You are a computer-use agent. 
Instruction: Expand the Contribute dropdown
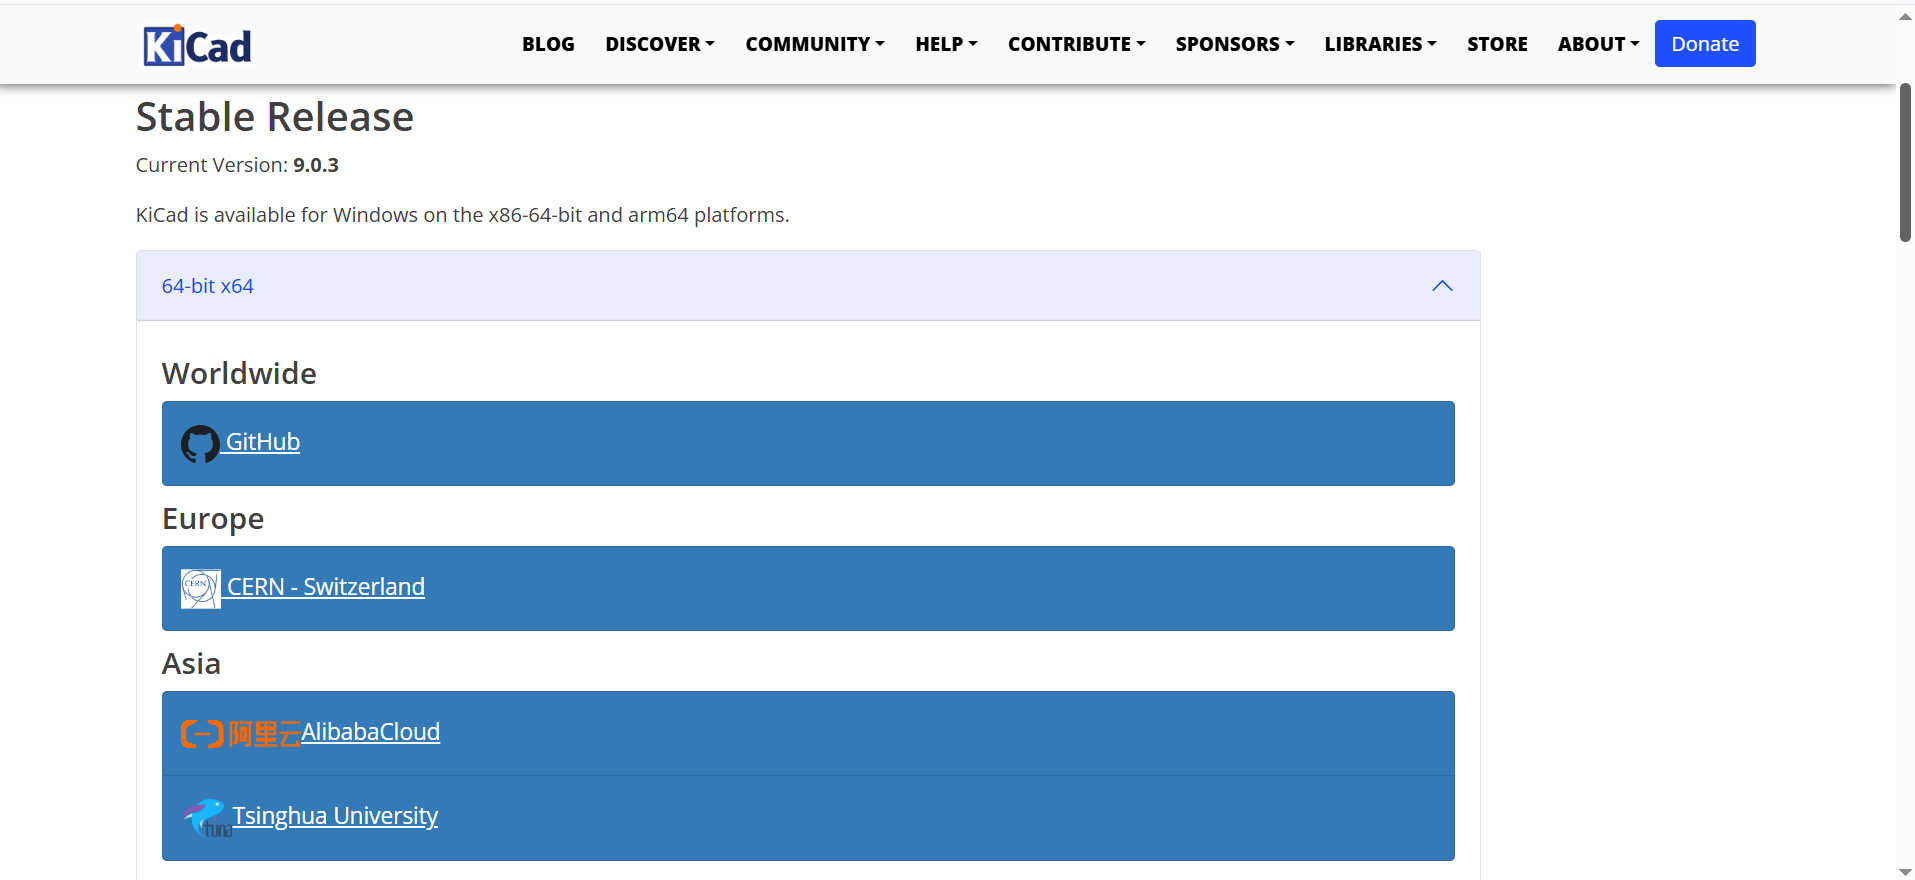[x=1076, y=44]
